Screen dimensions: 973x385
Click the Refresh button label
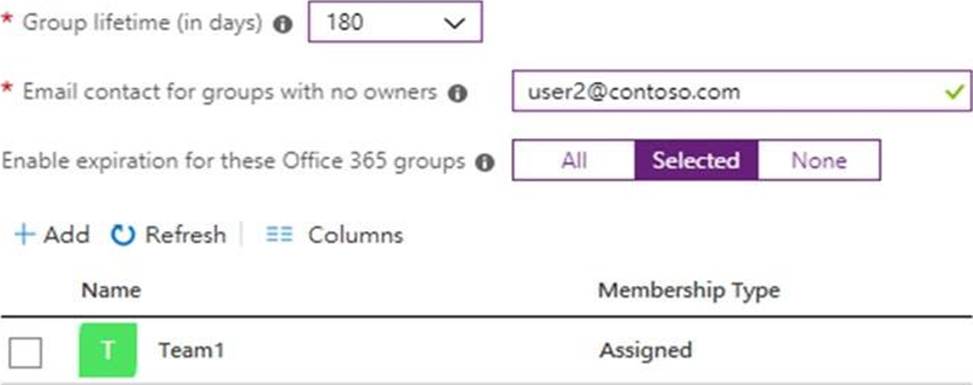tap(186, 235)
